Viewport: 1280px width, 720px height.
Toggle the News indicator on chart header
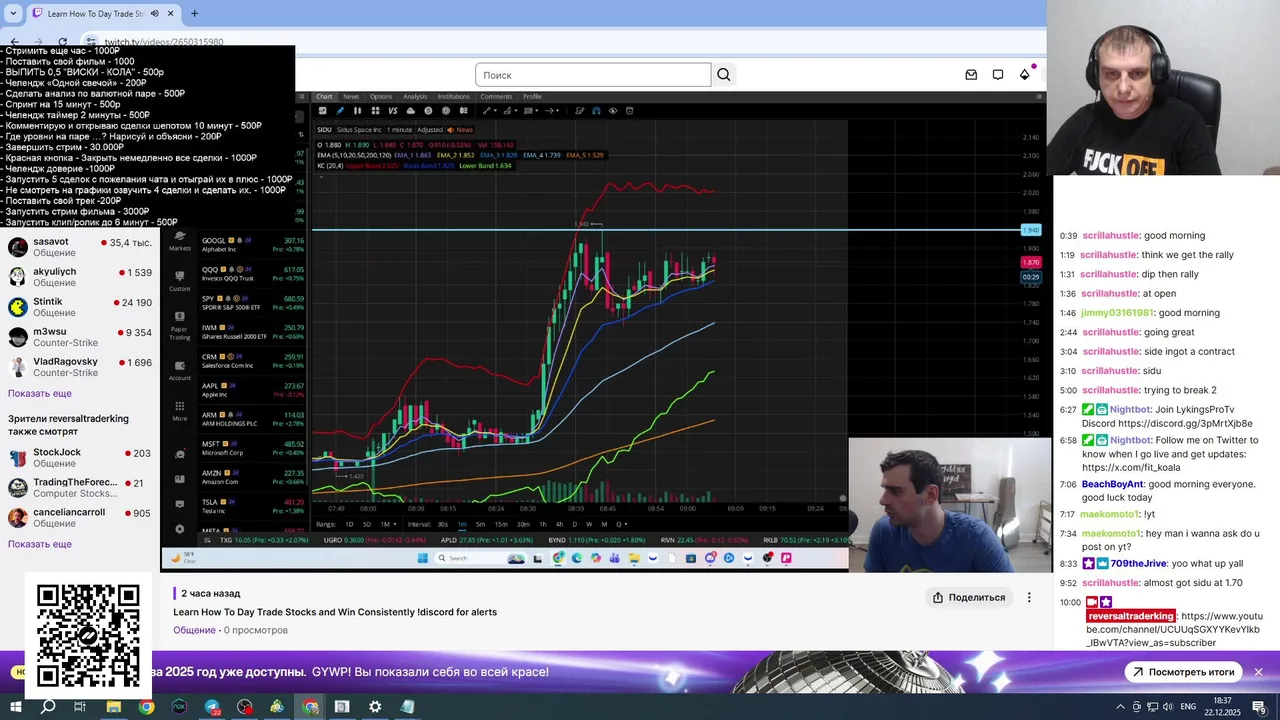[460, 130]
